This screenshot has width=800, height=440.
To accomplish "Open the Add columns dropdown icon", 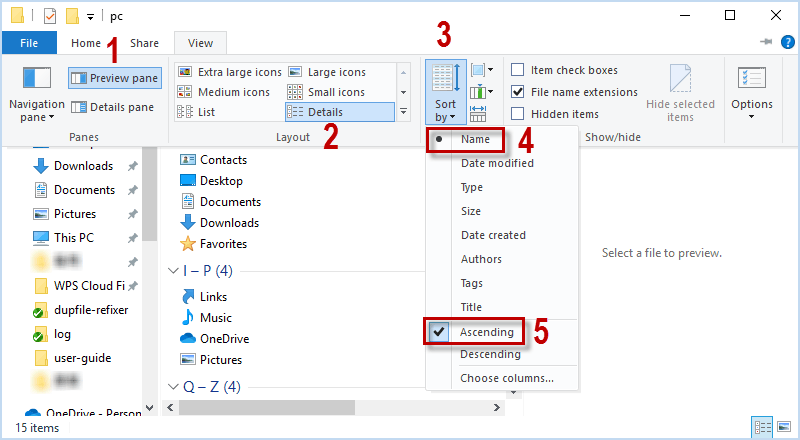I will pyautogui.click(x=482, y=92).
